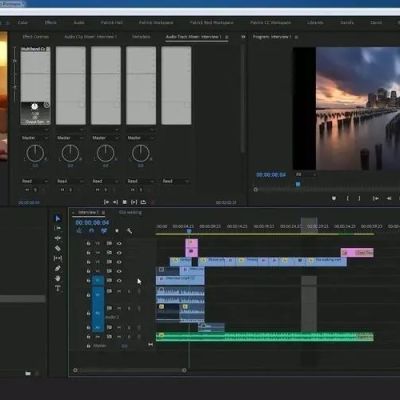The width and height of the screenshot is (400, 400).
Task: Toggle eye of the lowest video track
Action: coord(119,280)
